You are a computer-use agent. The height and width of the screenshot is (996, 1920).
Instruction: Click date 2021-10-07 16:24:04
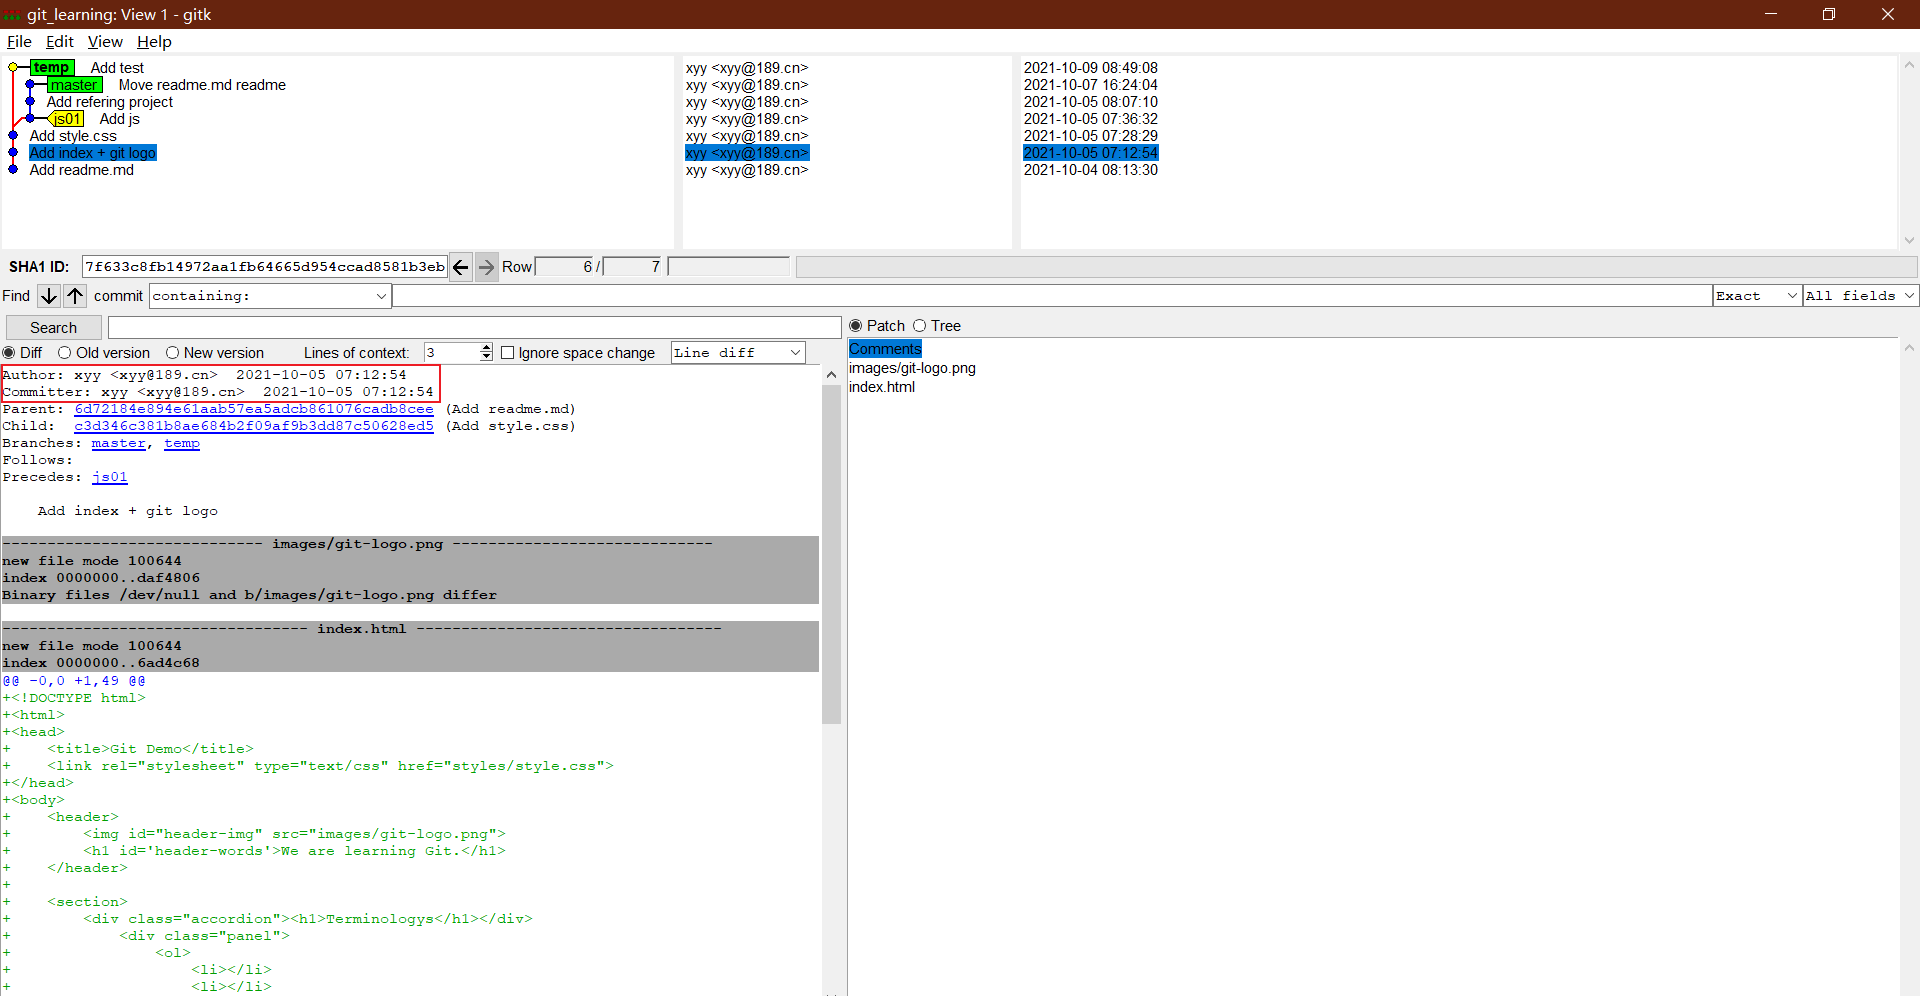[x=1090, y=85]
